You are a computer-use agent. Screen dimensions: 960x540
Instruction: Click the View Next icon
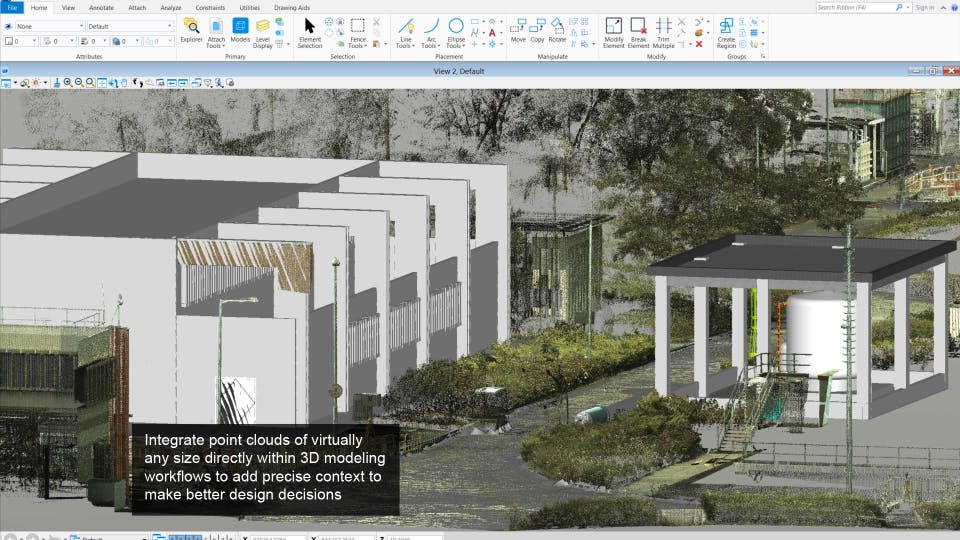(182, 83)
